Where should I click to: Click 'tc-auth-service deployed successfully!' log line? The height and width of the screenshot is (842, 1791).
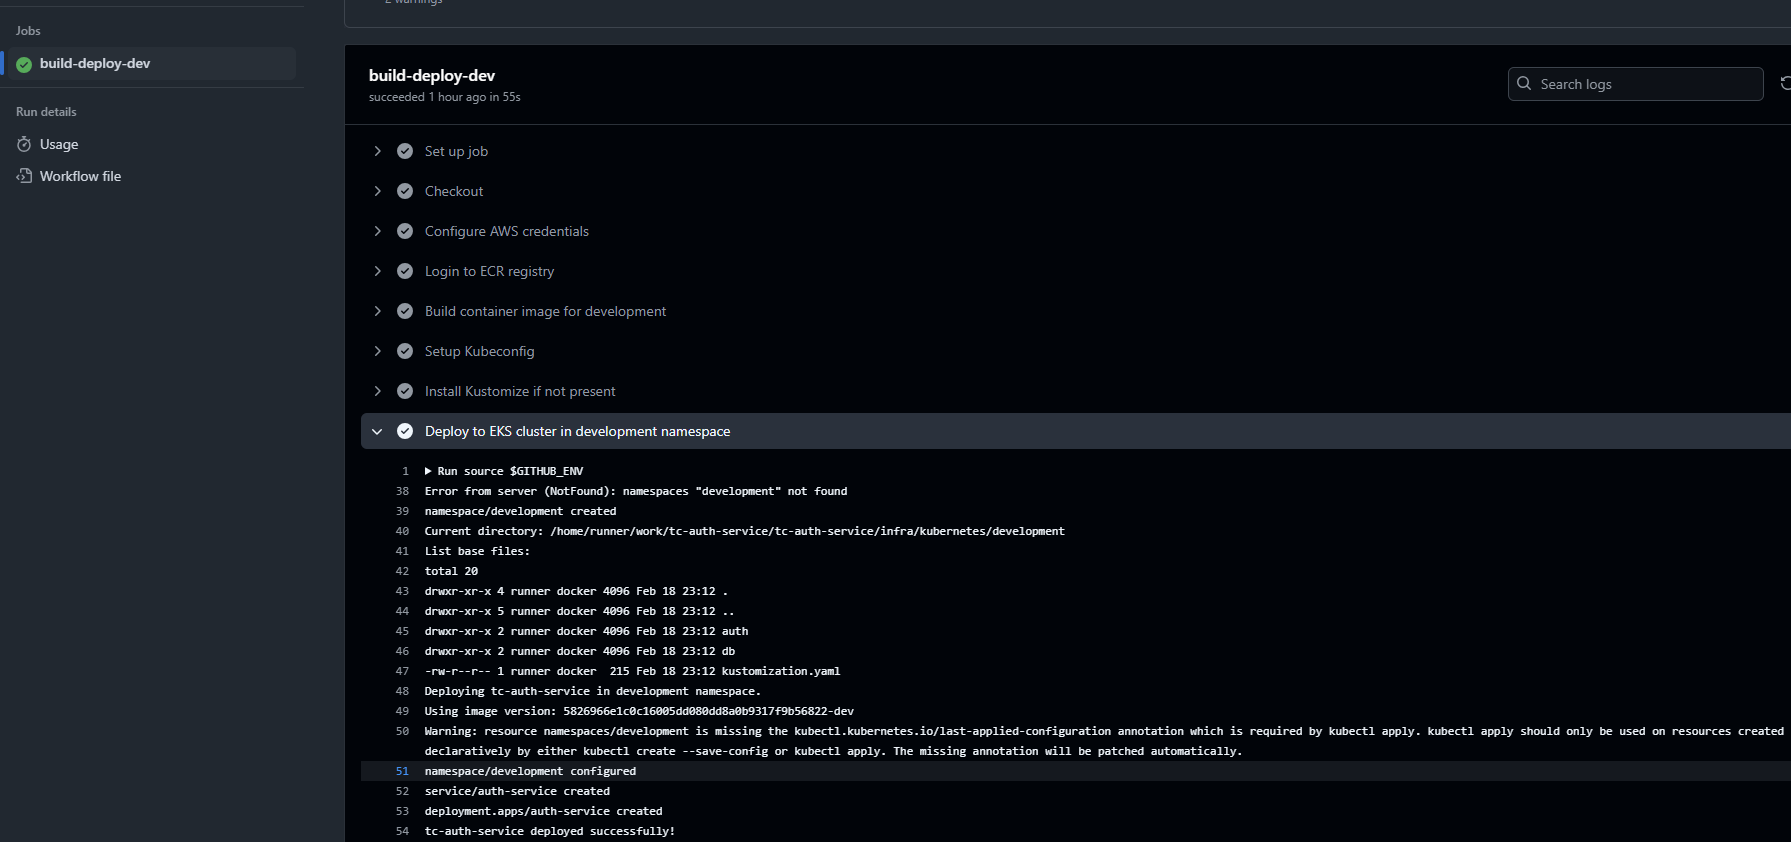tap(549, 831)
